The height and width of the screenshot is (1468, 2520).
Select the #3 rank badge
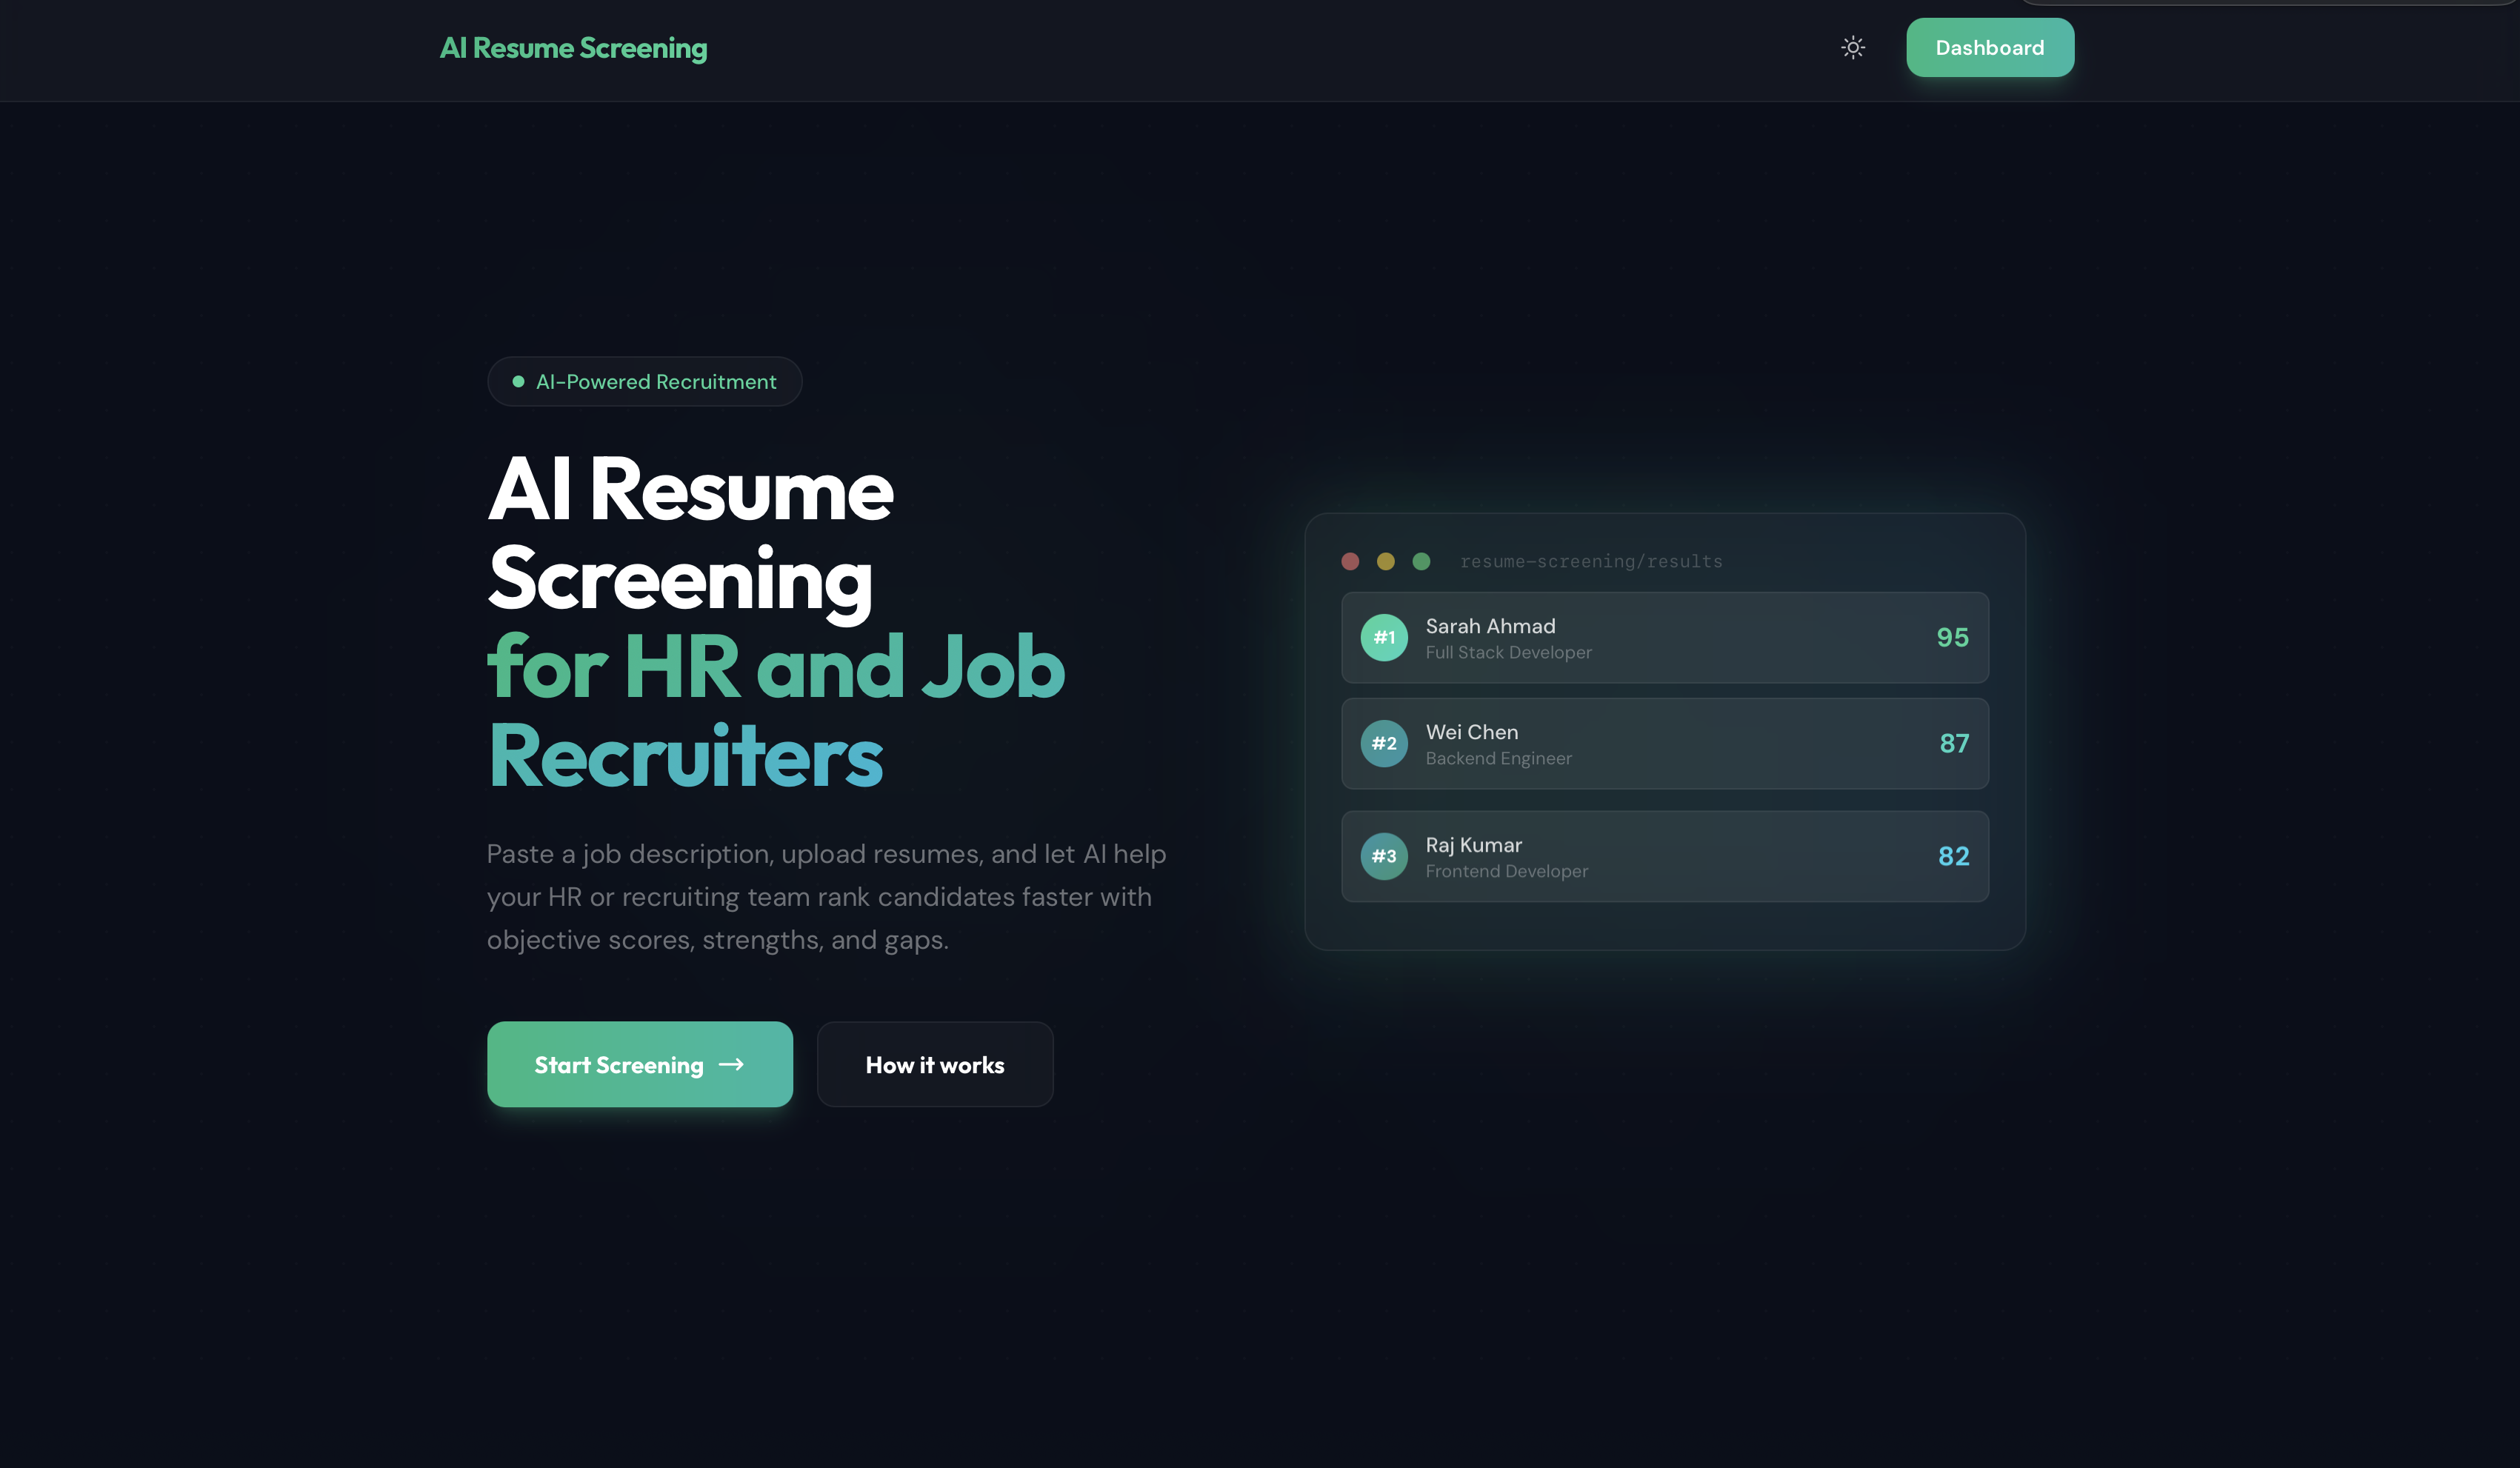(x=1384, y=856)
